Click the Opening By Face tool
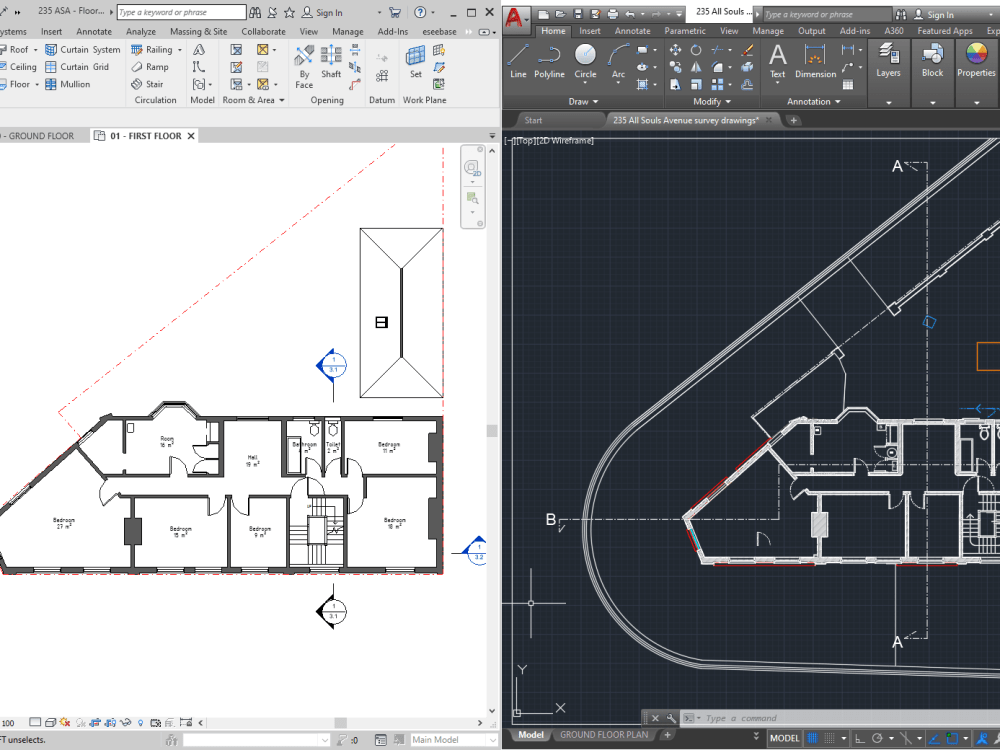The width and height of the screenshot is (1000, 750). point(304,66)
